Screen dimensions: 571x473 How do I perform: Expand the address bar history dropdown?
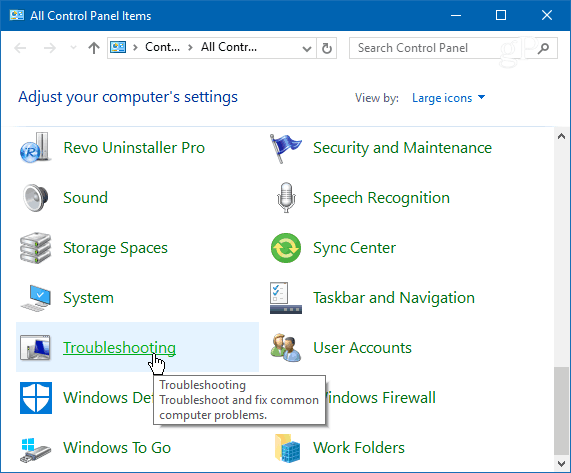307,48
